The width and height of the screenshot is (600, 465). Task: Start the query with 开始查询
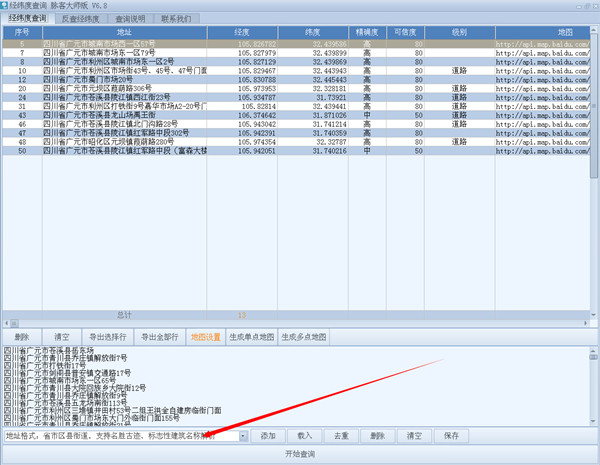tap(300, 454)
